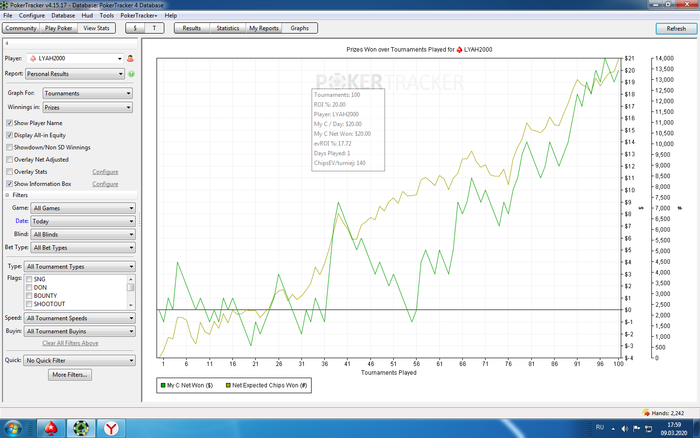Select the View Stats tab
This screenshot has height=438, width=700.
point(96,28)
